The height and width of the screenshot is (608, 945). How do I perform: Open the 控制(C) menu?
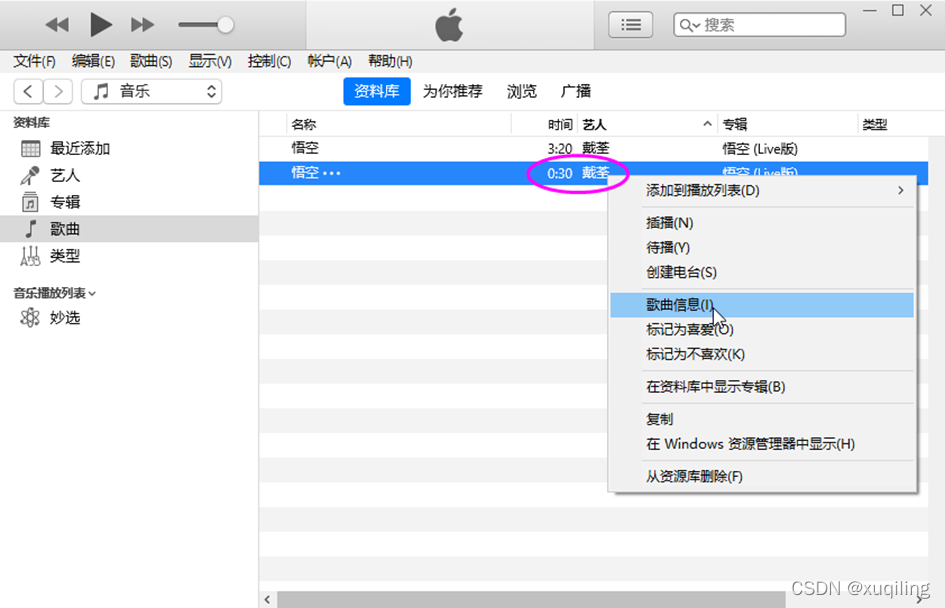coord(269,61)
